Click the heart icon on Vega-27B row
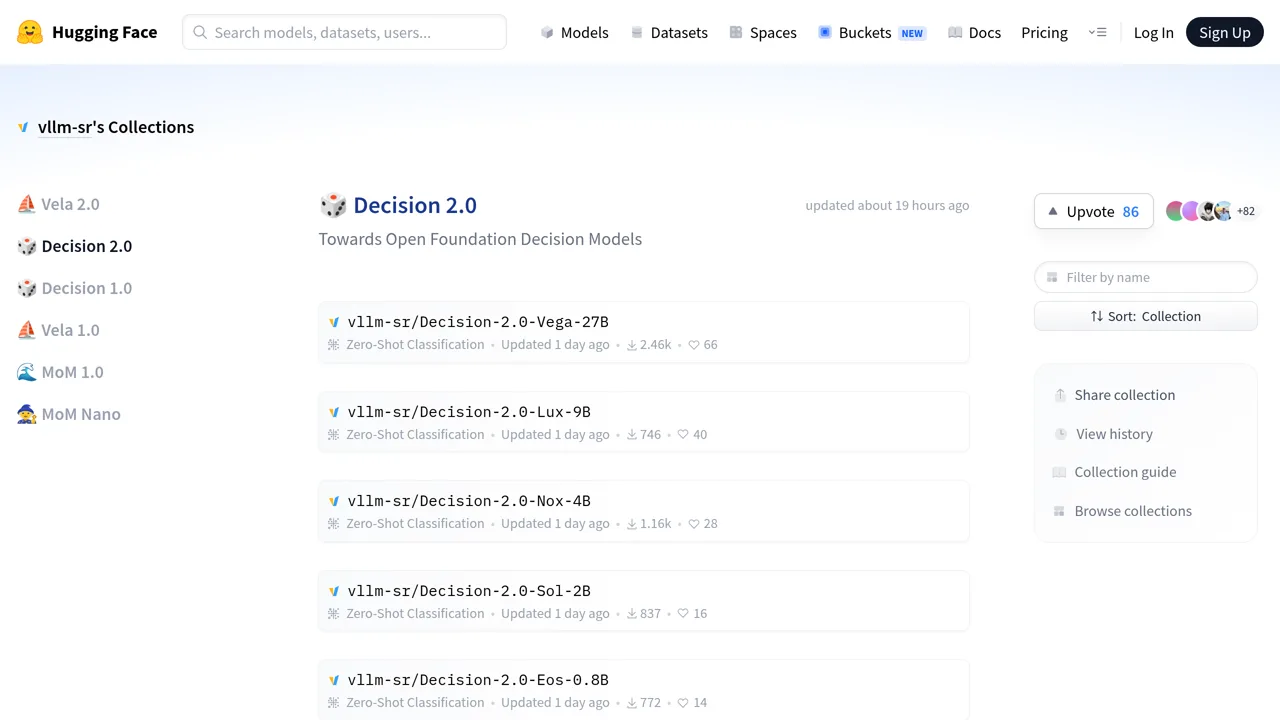The image size is (1280, 720). click(694, 345)
